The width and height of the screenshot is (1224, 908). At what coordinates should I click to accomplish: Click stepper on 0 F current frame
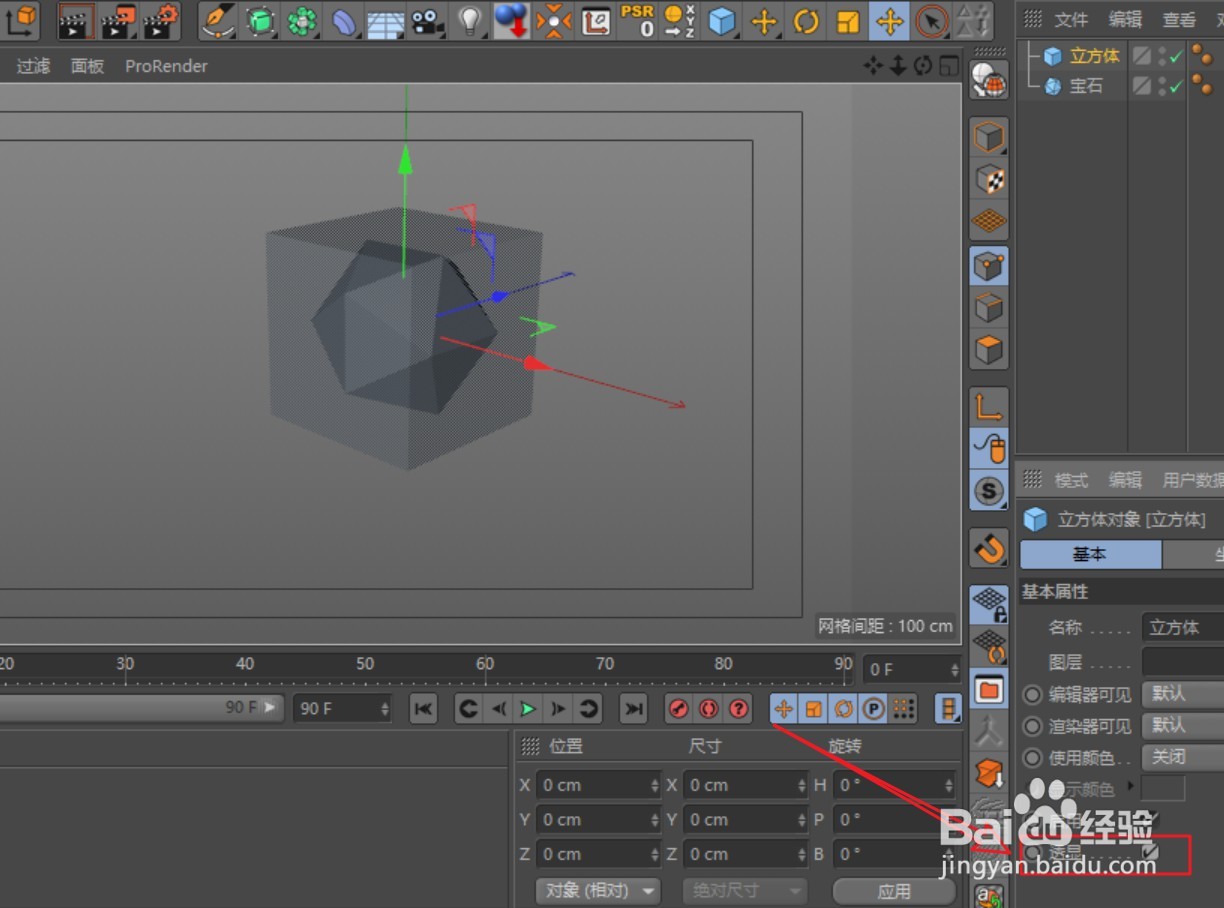point(955,669)
